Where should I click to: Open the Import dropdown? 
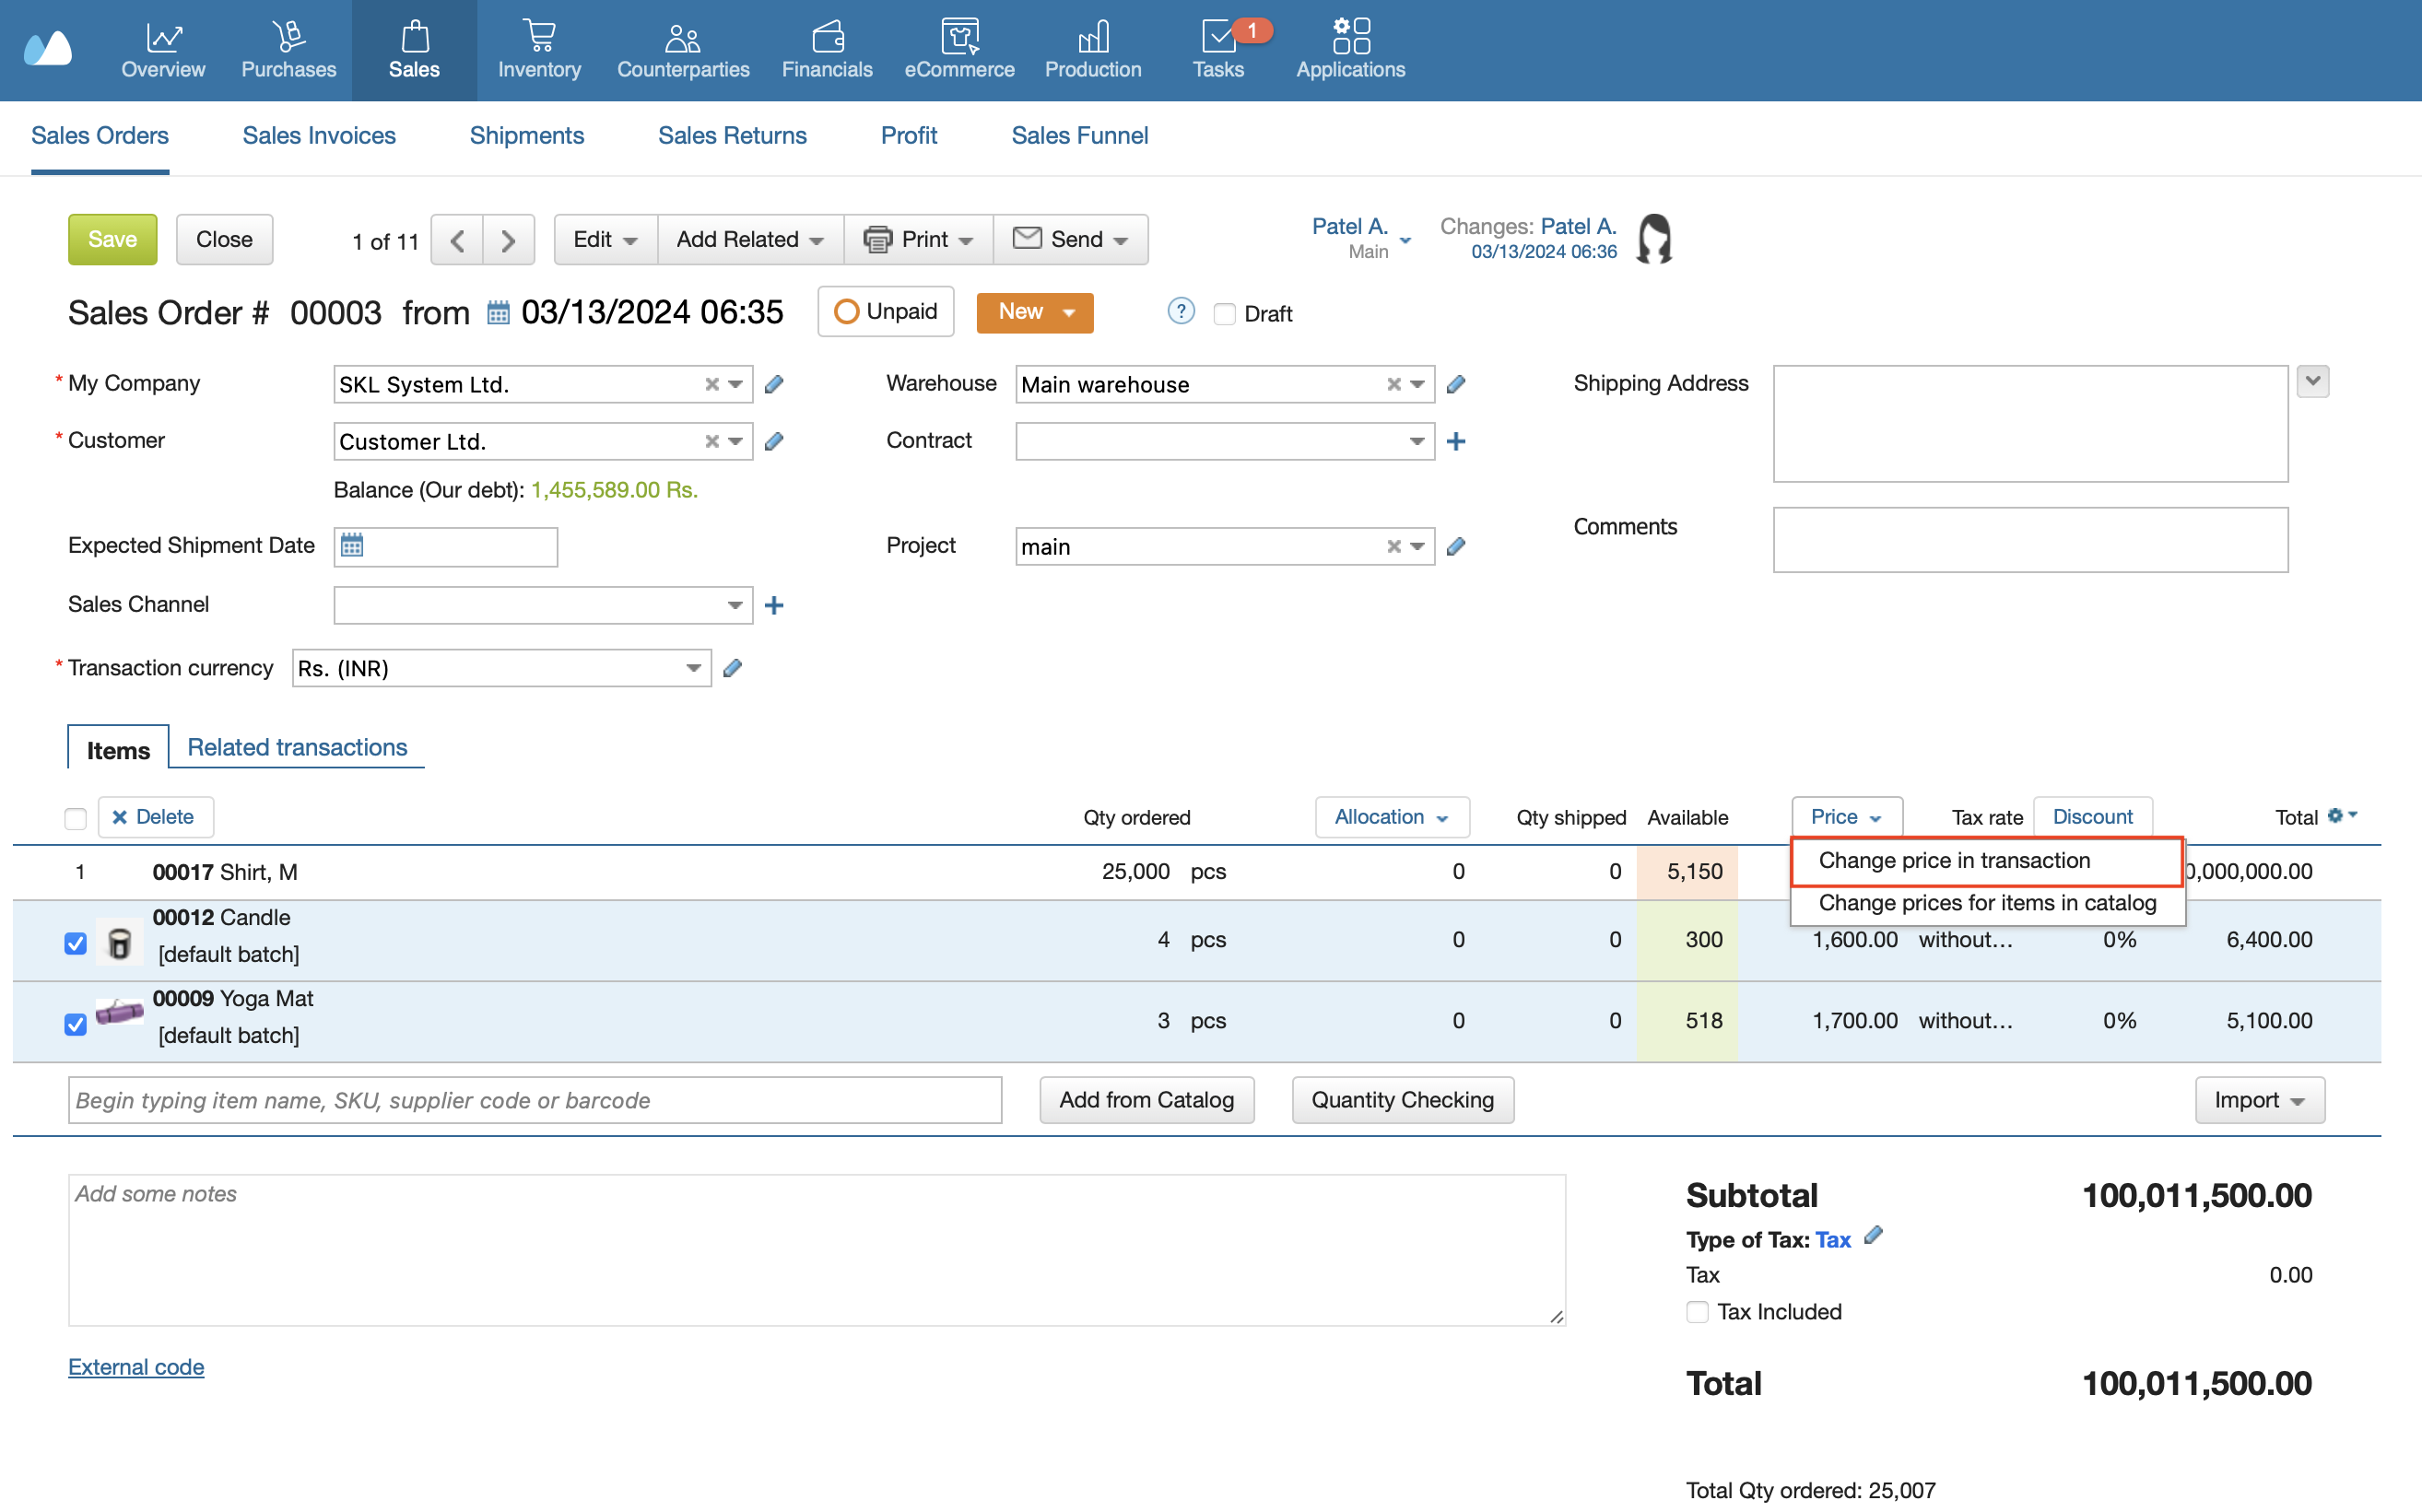(2259, 1100)
